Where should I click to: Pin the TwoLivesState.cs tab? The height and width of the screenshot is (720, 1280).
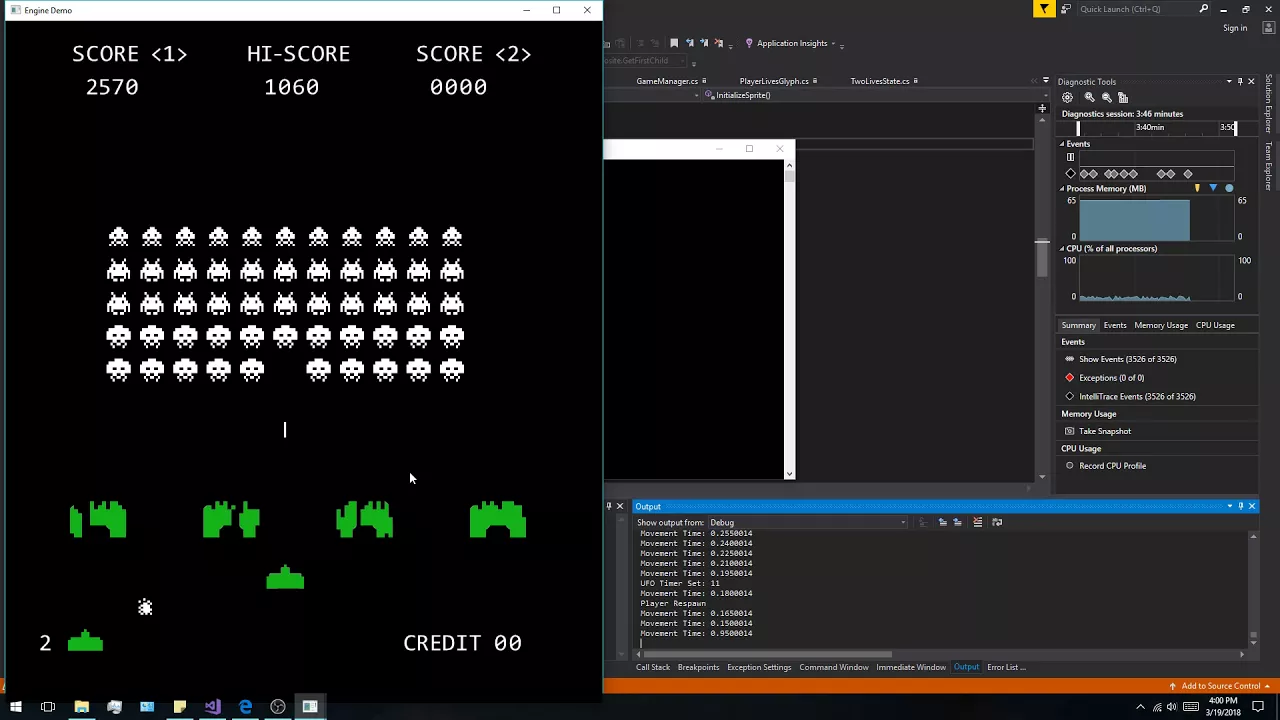pos(916,81)
